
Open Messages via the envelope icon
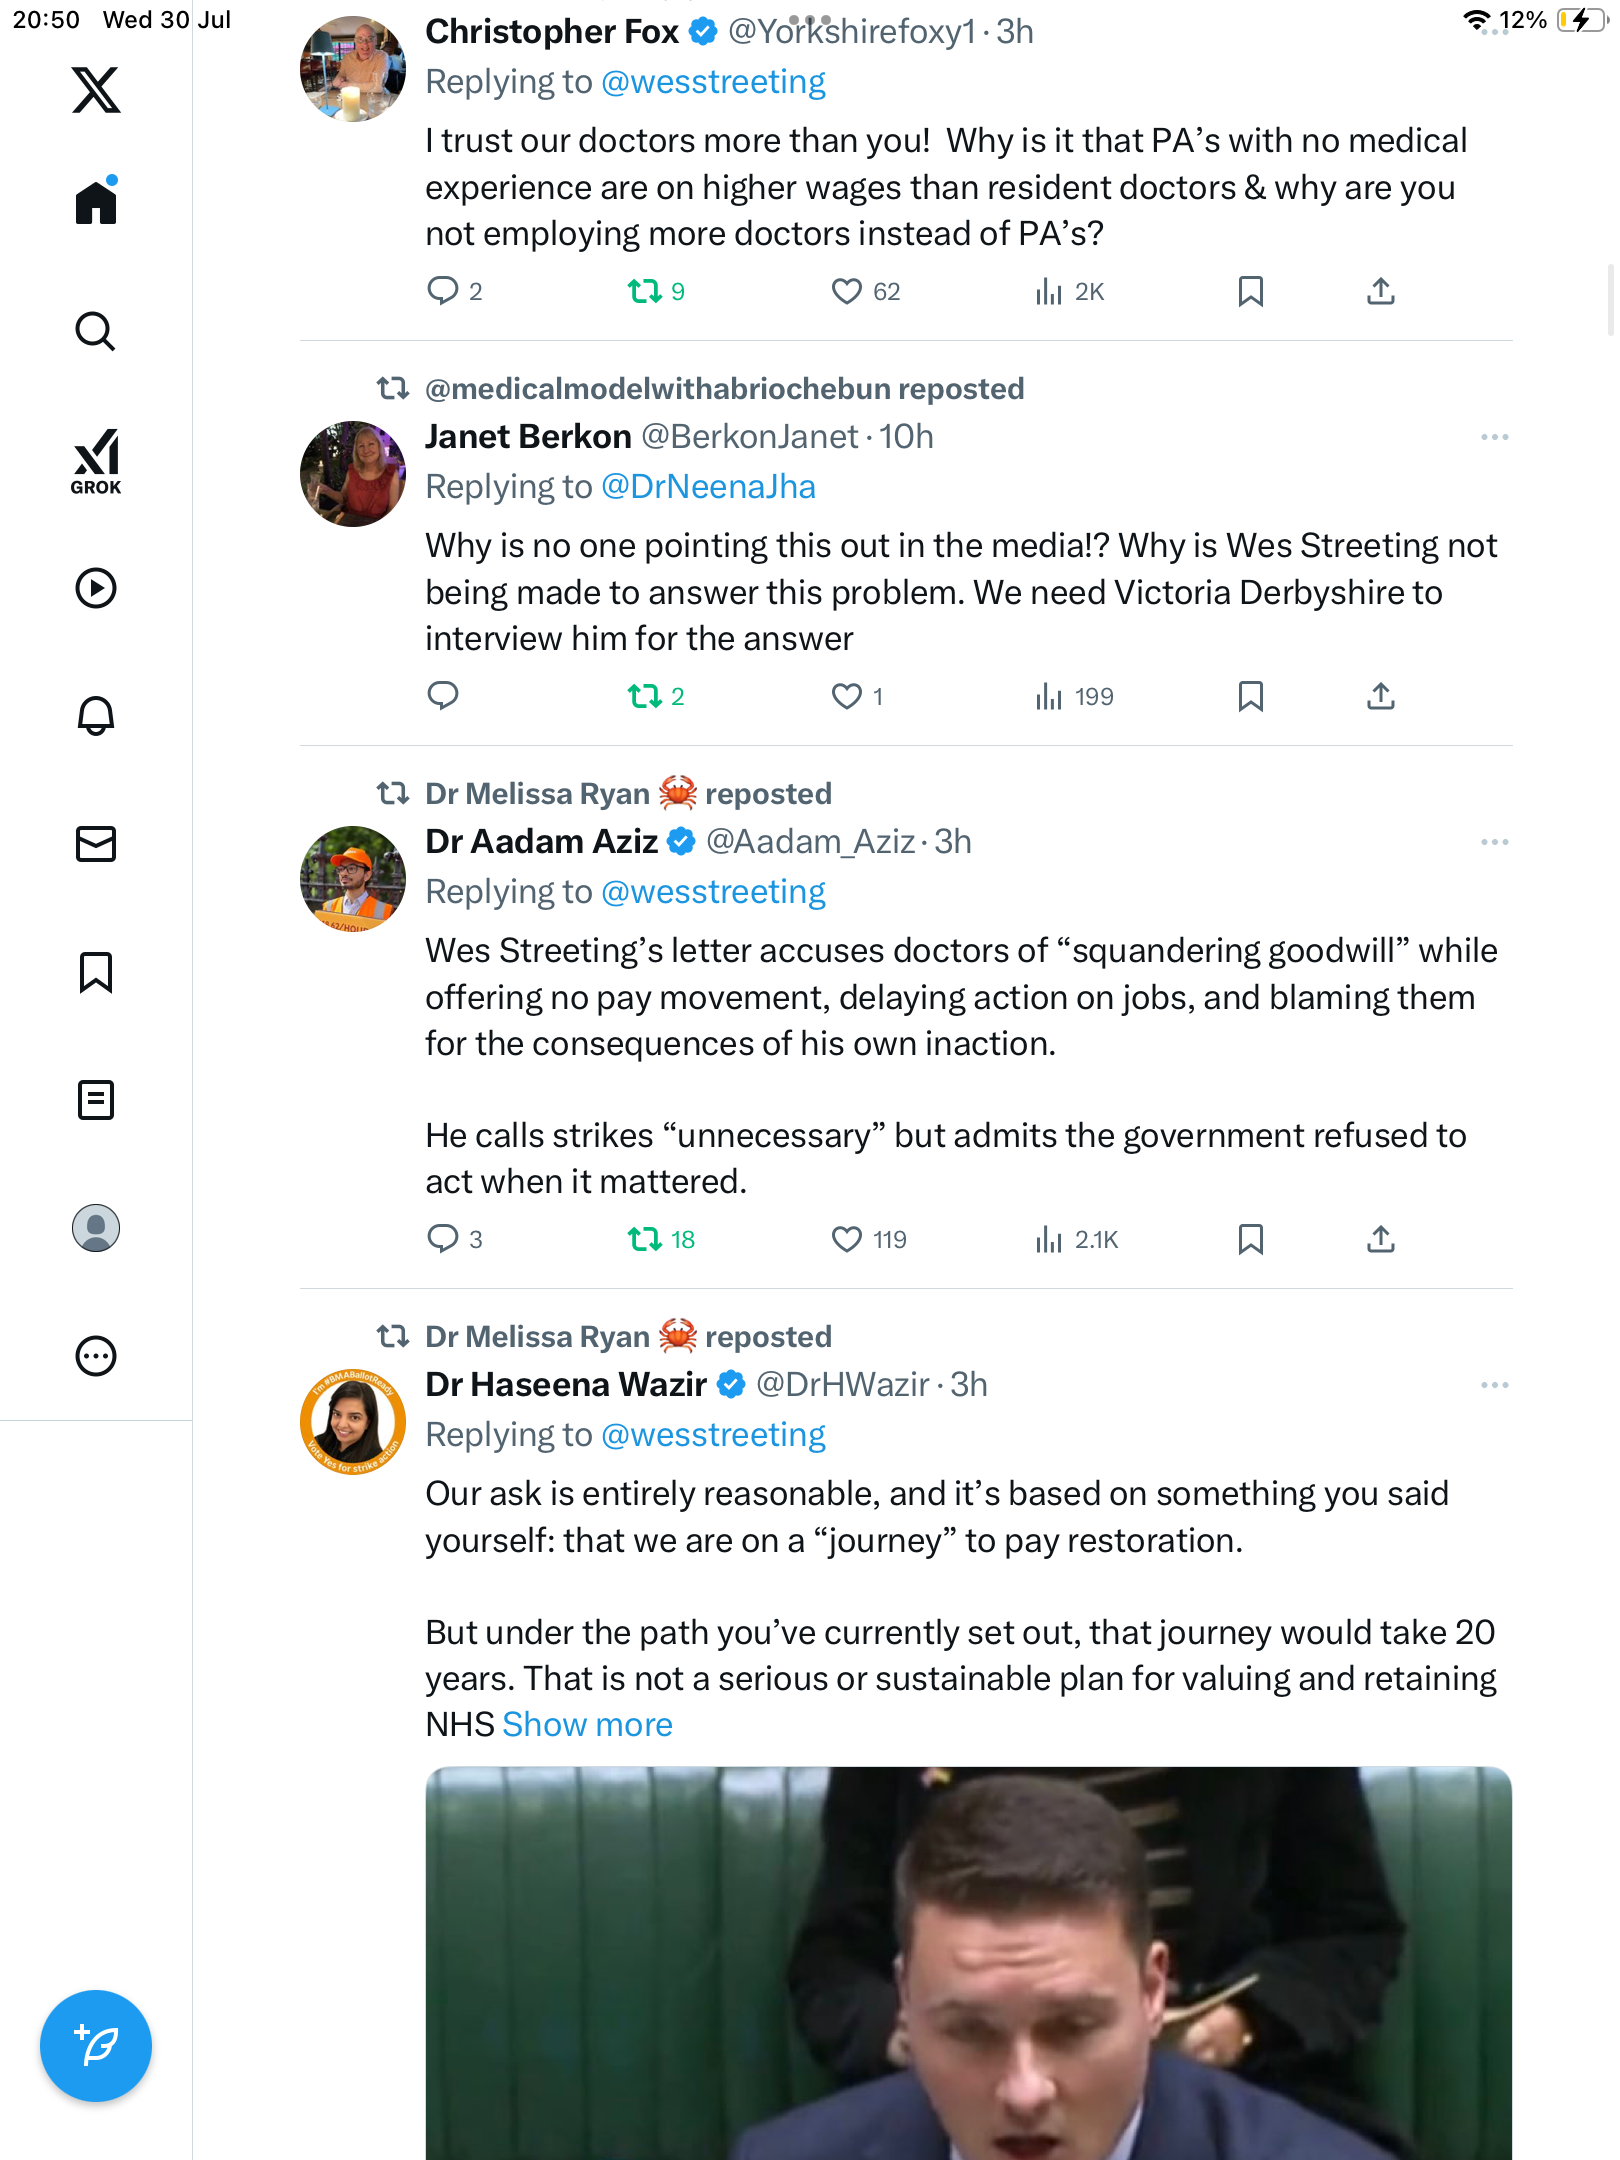click(96, 844)
